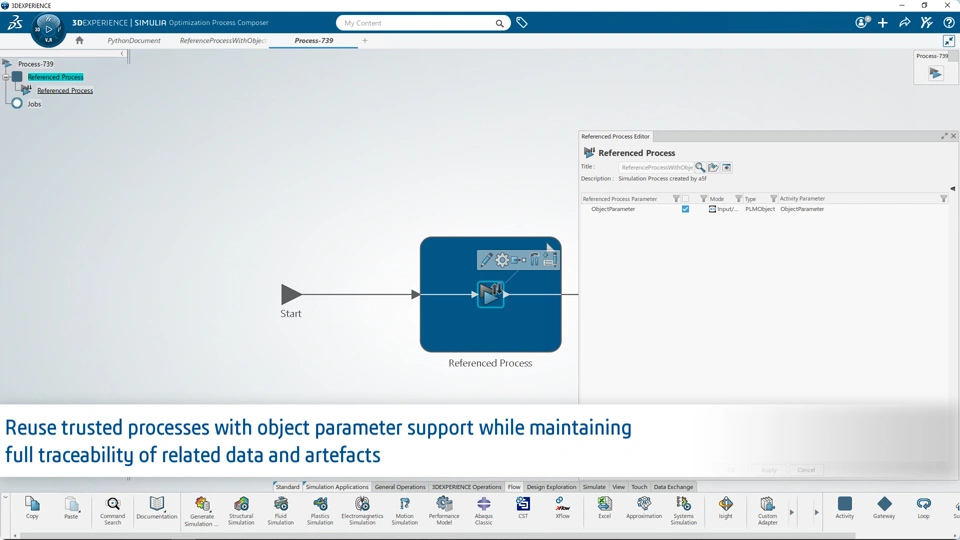
Task: Insert an Activity flow element
Action: [x=844, y=508]
